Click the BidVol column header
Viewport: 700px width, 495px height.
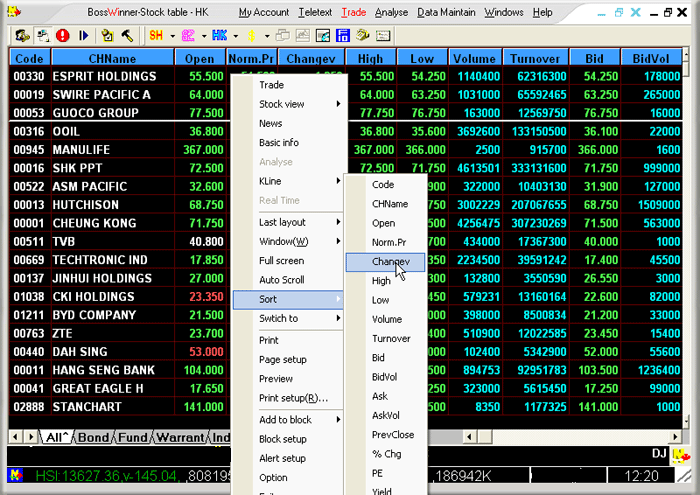[x=651, y=58]
